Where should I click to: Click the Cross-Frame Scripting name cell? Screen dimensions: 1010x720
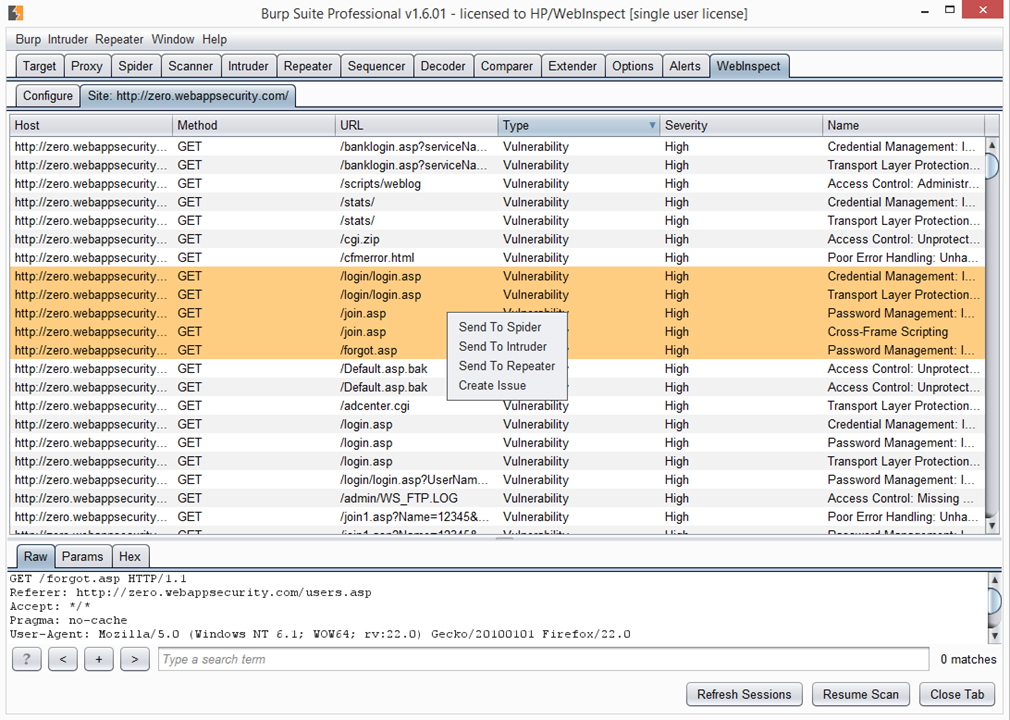(x=903, y=332)
